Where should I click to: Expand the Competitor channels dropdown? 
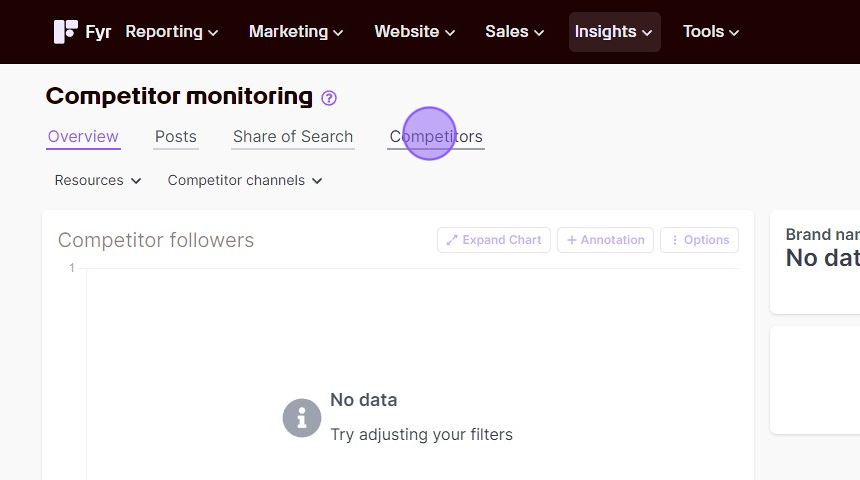[x=245, y=180]
